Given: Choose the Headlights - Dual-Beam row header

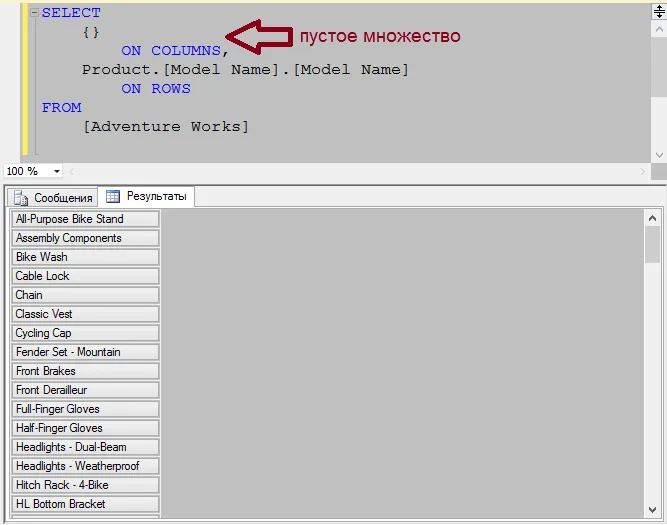Looking at the screenshot, I should (85, 447).
